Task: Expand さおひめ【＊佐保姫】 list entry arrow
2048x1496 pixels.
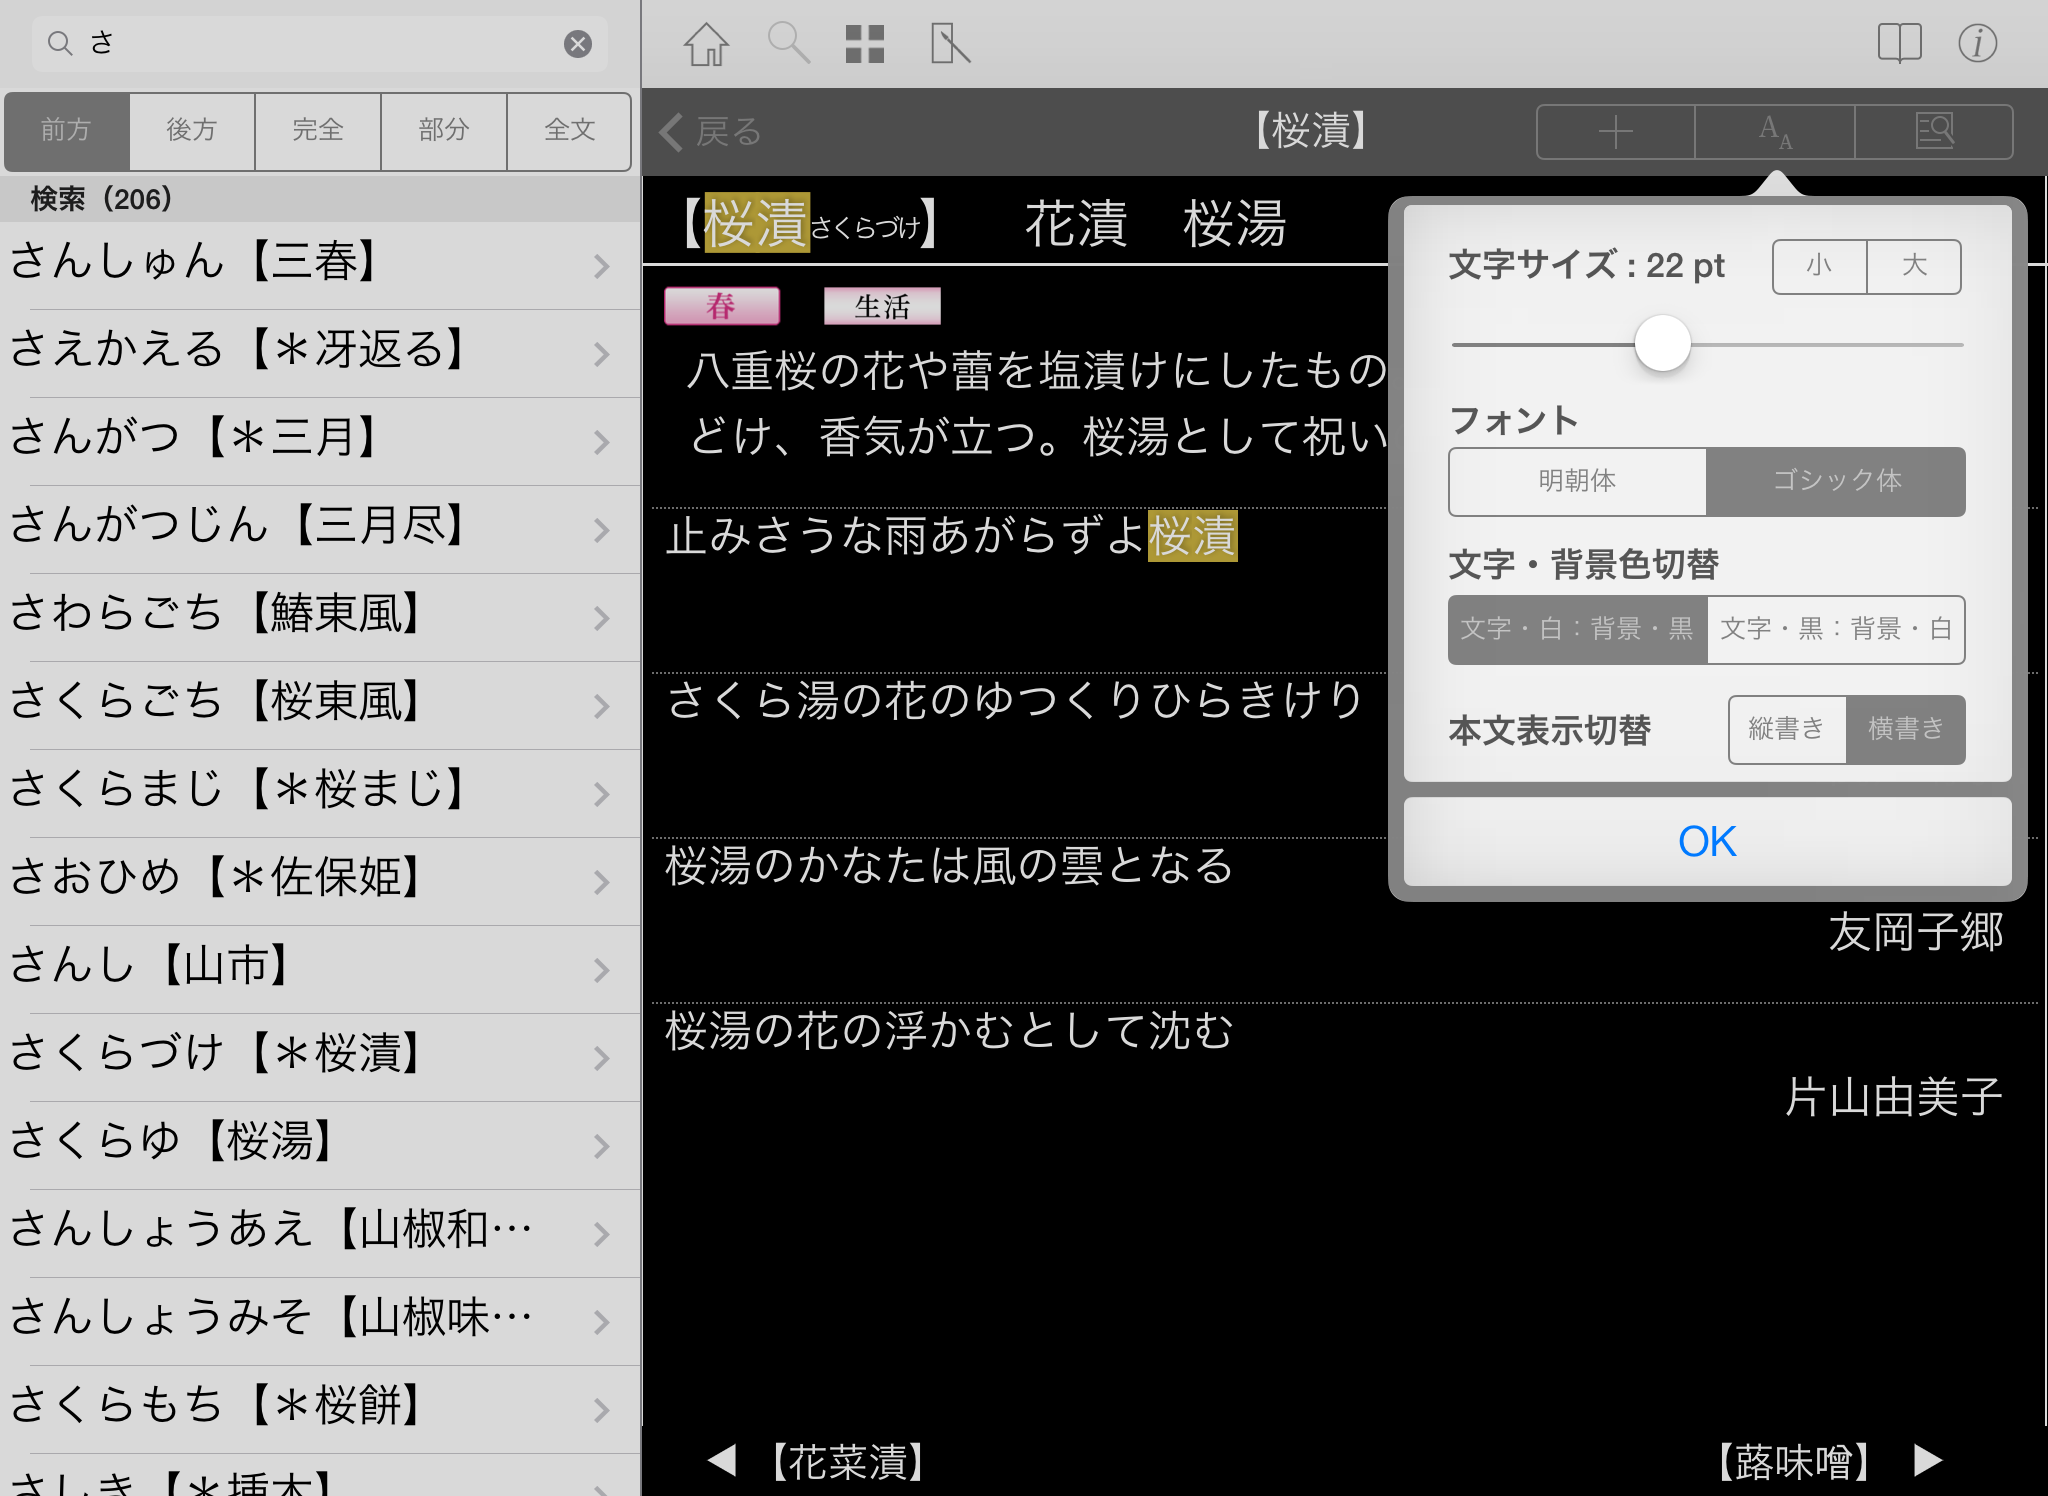Action: (601, 882)
